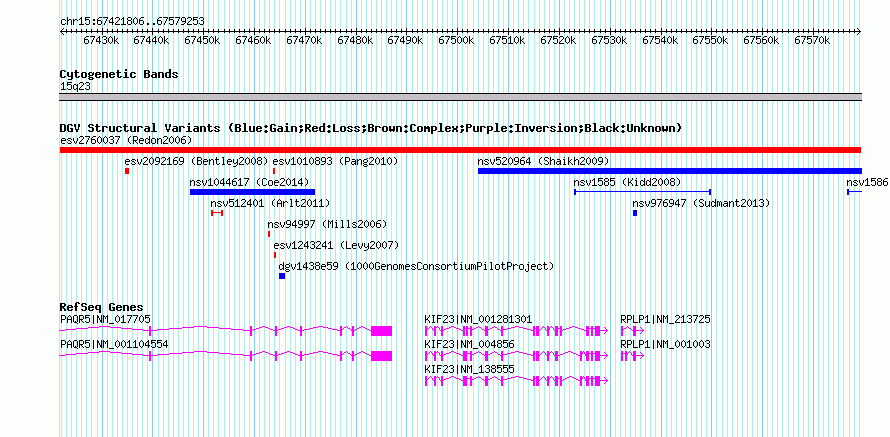Click the blue nsv520964 Shaikh2009 gain bar

click(670, 171)
